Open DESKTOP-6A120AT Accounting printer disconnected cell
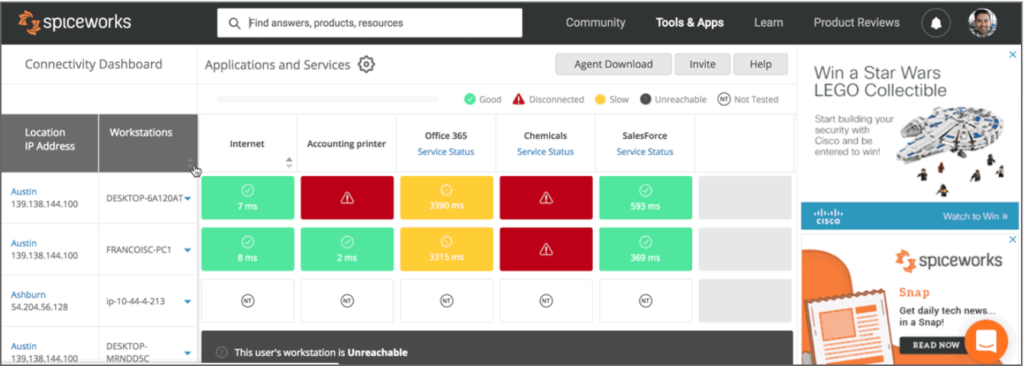The height and width of the screenshot is (366, 1024). tap(347, 197)
